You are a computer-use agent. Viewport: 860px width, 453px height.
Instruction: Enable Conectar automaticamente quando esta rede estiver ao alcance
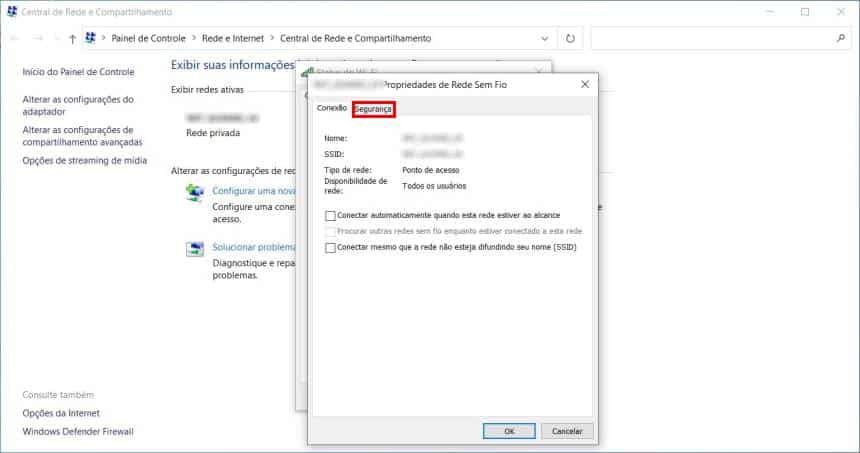tap(331, 215)
